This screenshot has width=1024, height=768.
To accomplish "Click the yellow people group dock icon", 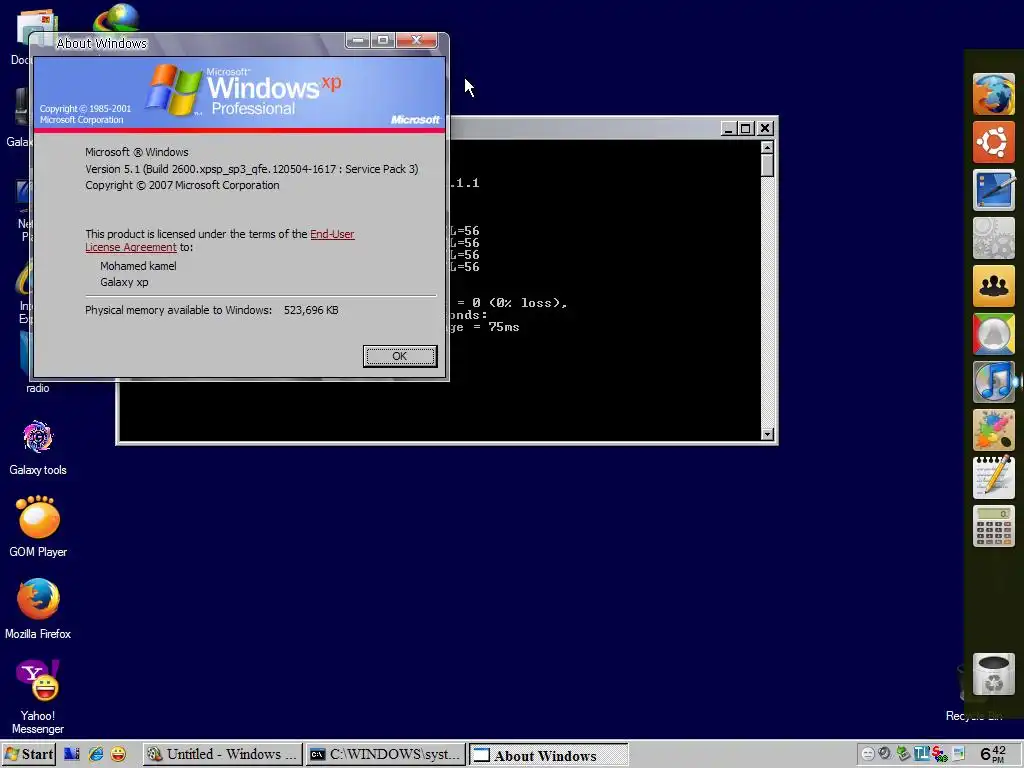I will 993,285.
